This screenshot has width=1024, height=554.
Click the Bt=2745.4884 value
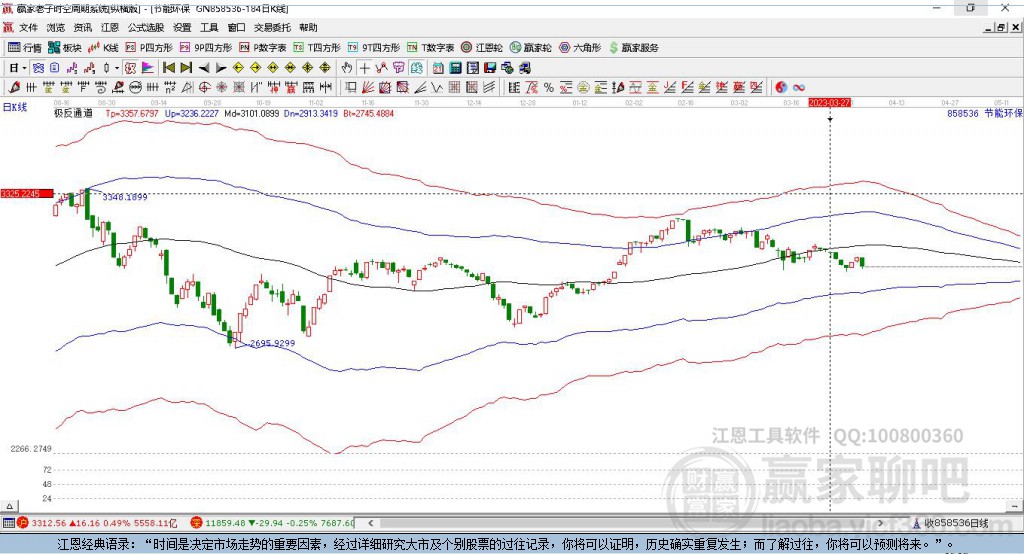pos(368,113)
